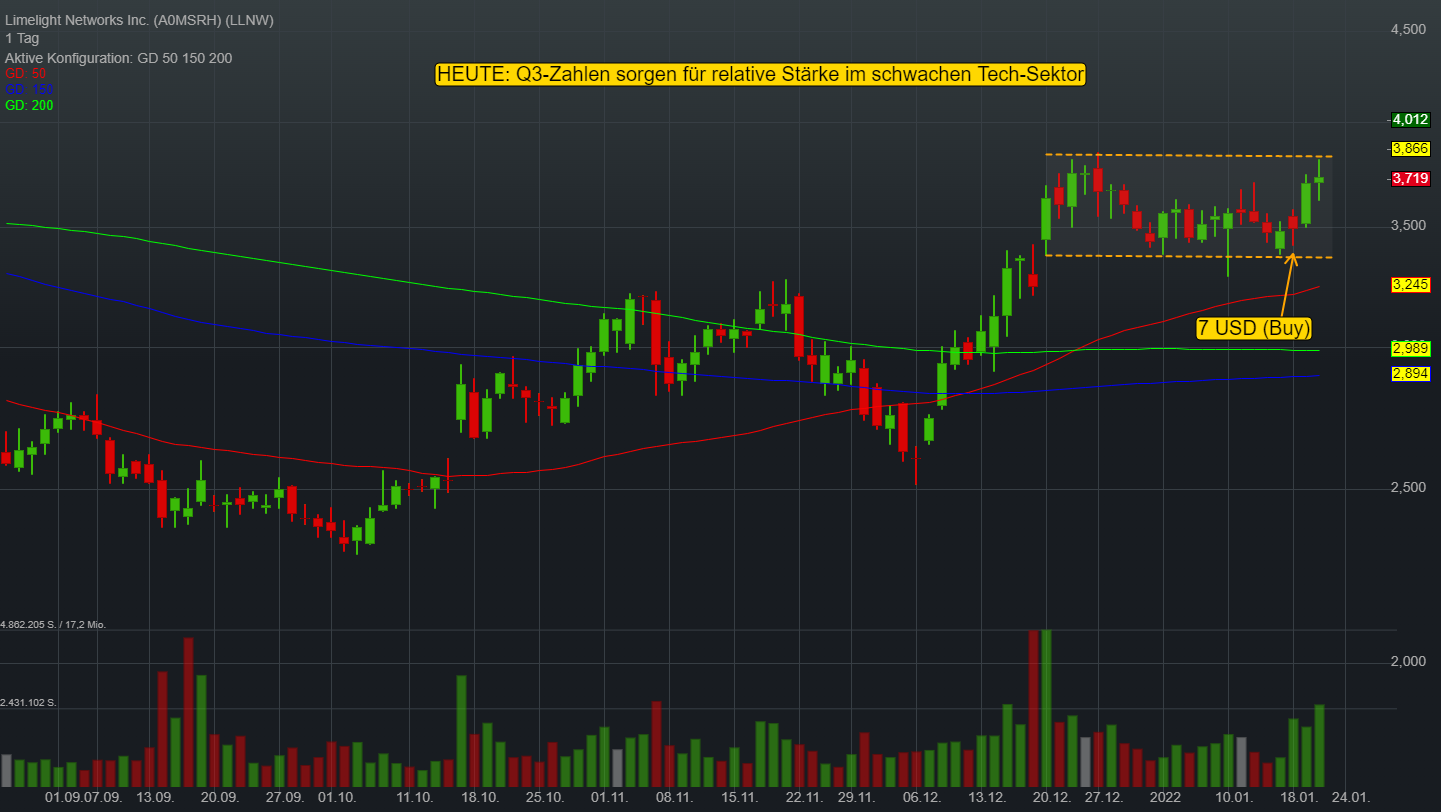Click the 08.11. date on time axis

[675, 798]
